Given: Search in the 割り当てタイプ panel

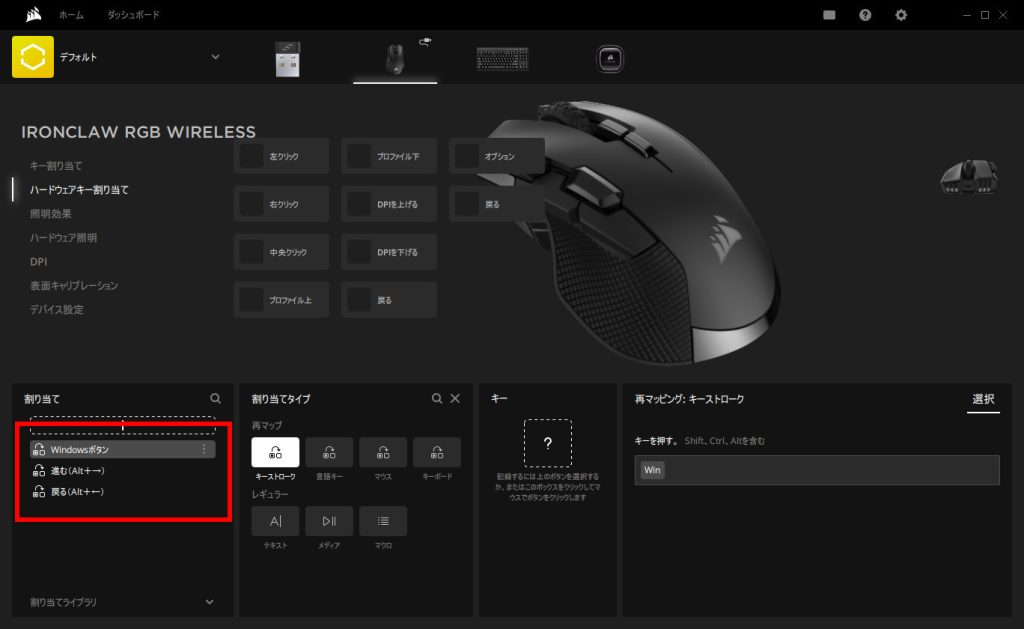Looking at the screenshot, I should 436,398.
